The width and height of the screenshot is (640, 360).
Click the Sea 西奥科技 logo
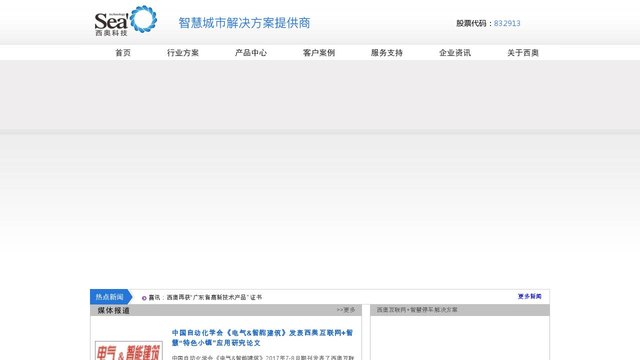coord(125,20)
